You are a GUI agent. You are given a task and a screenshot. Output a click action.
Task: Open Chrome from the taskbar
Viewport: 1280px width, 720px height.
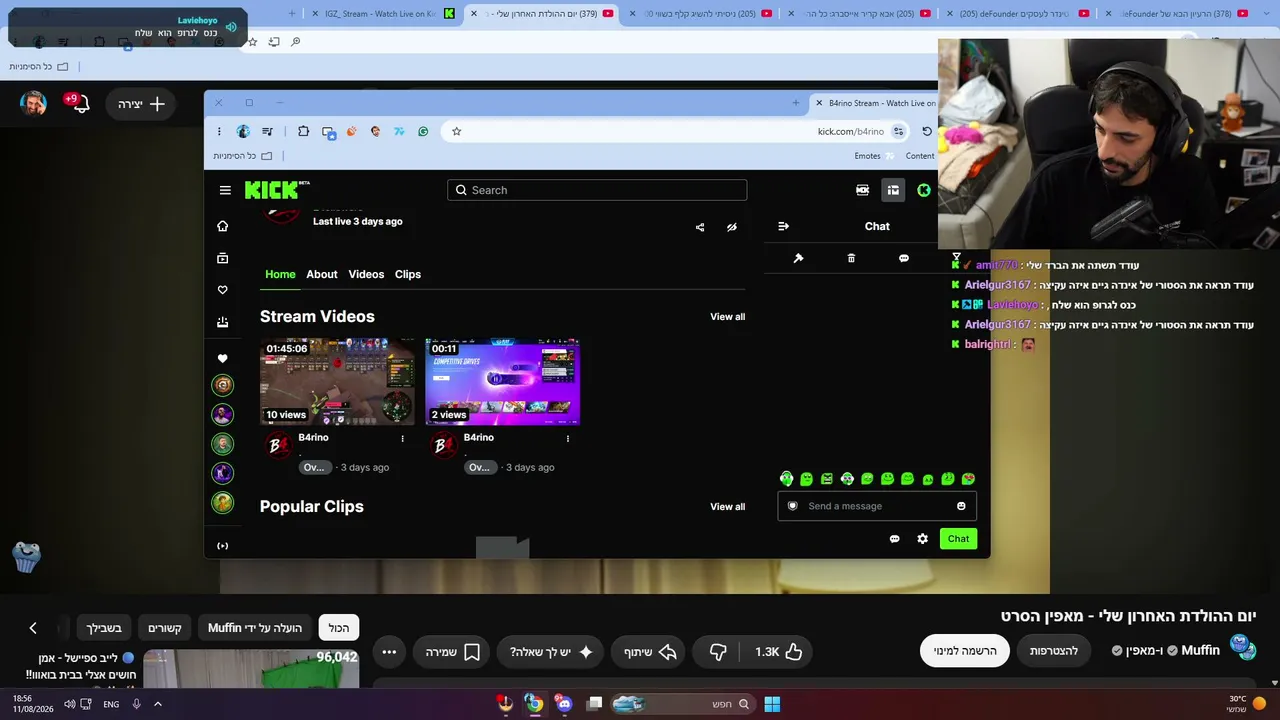[535, 704]
